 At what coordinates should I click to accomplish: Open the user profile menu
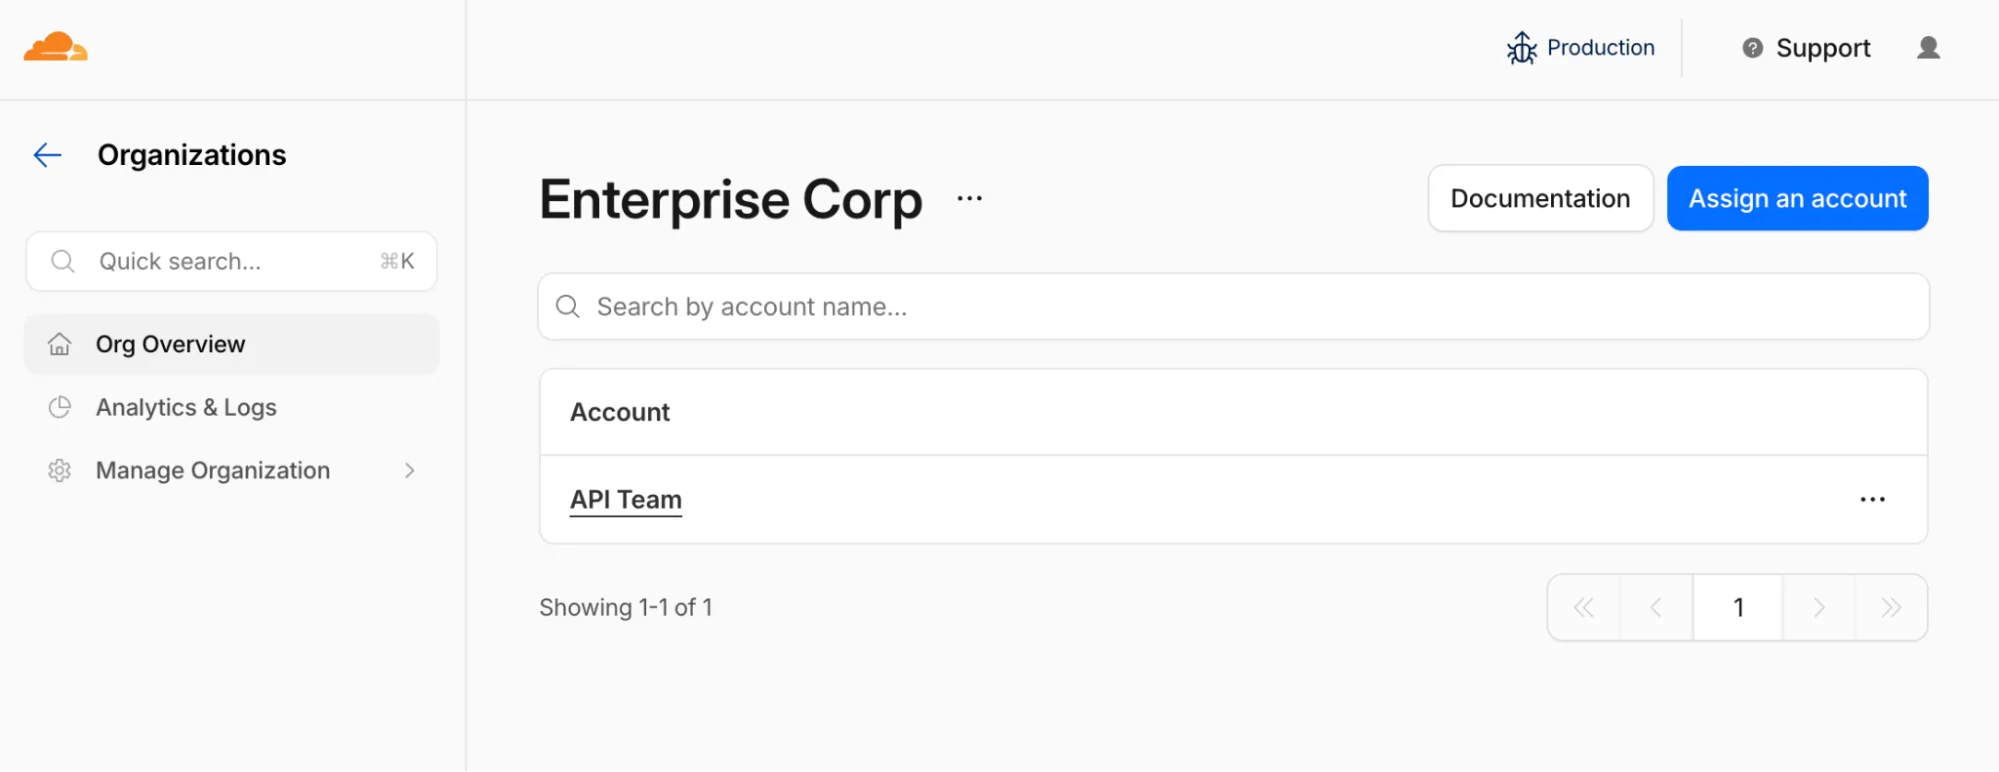[1928, 47]
